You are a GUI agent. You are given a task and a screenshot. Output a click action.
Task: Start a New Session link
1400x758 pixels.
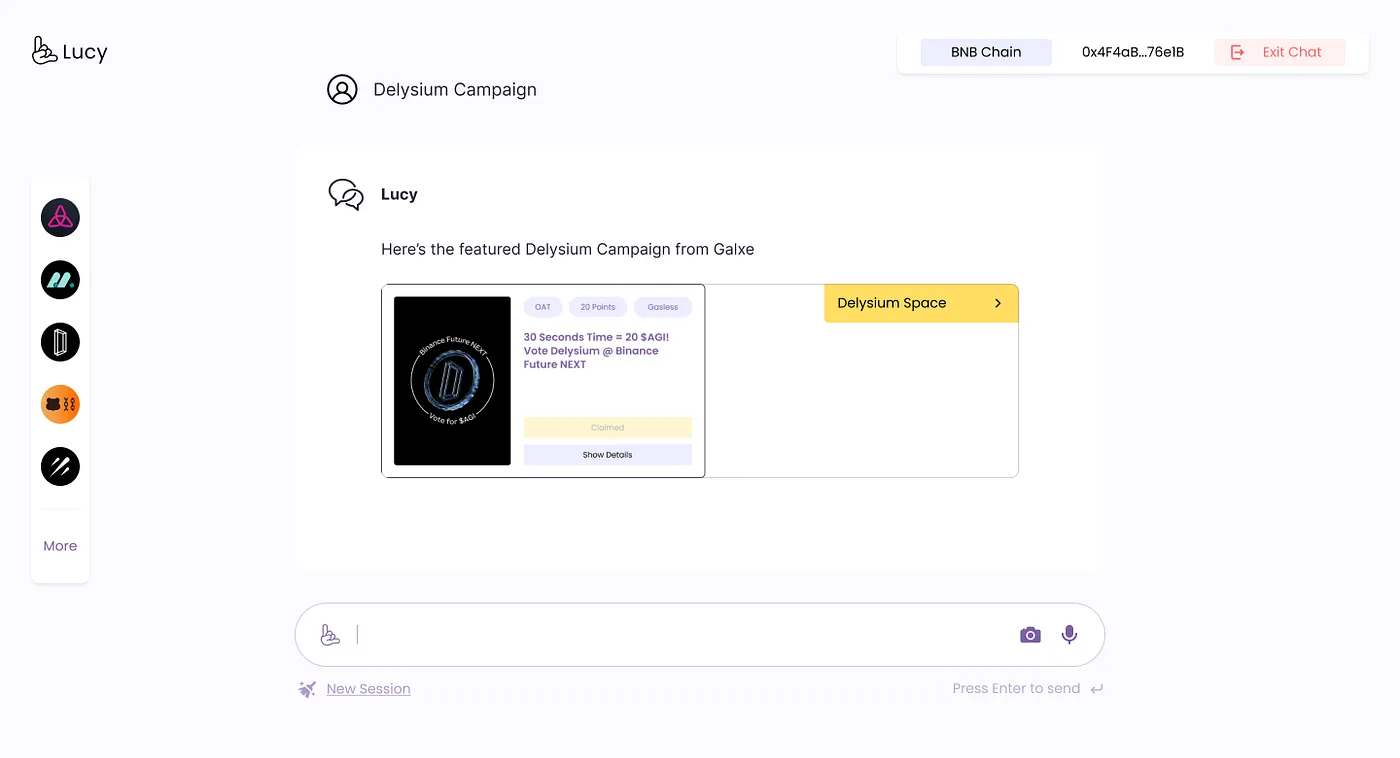point(368,689)
